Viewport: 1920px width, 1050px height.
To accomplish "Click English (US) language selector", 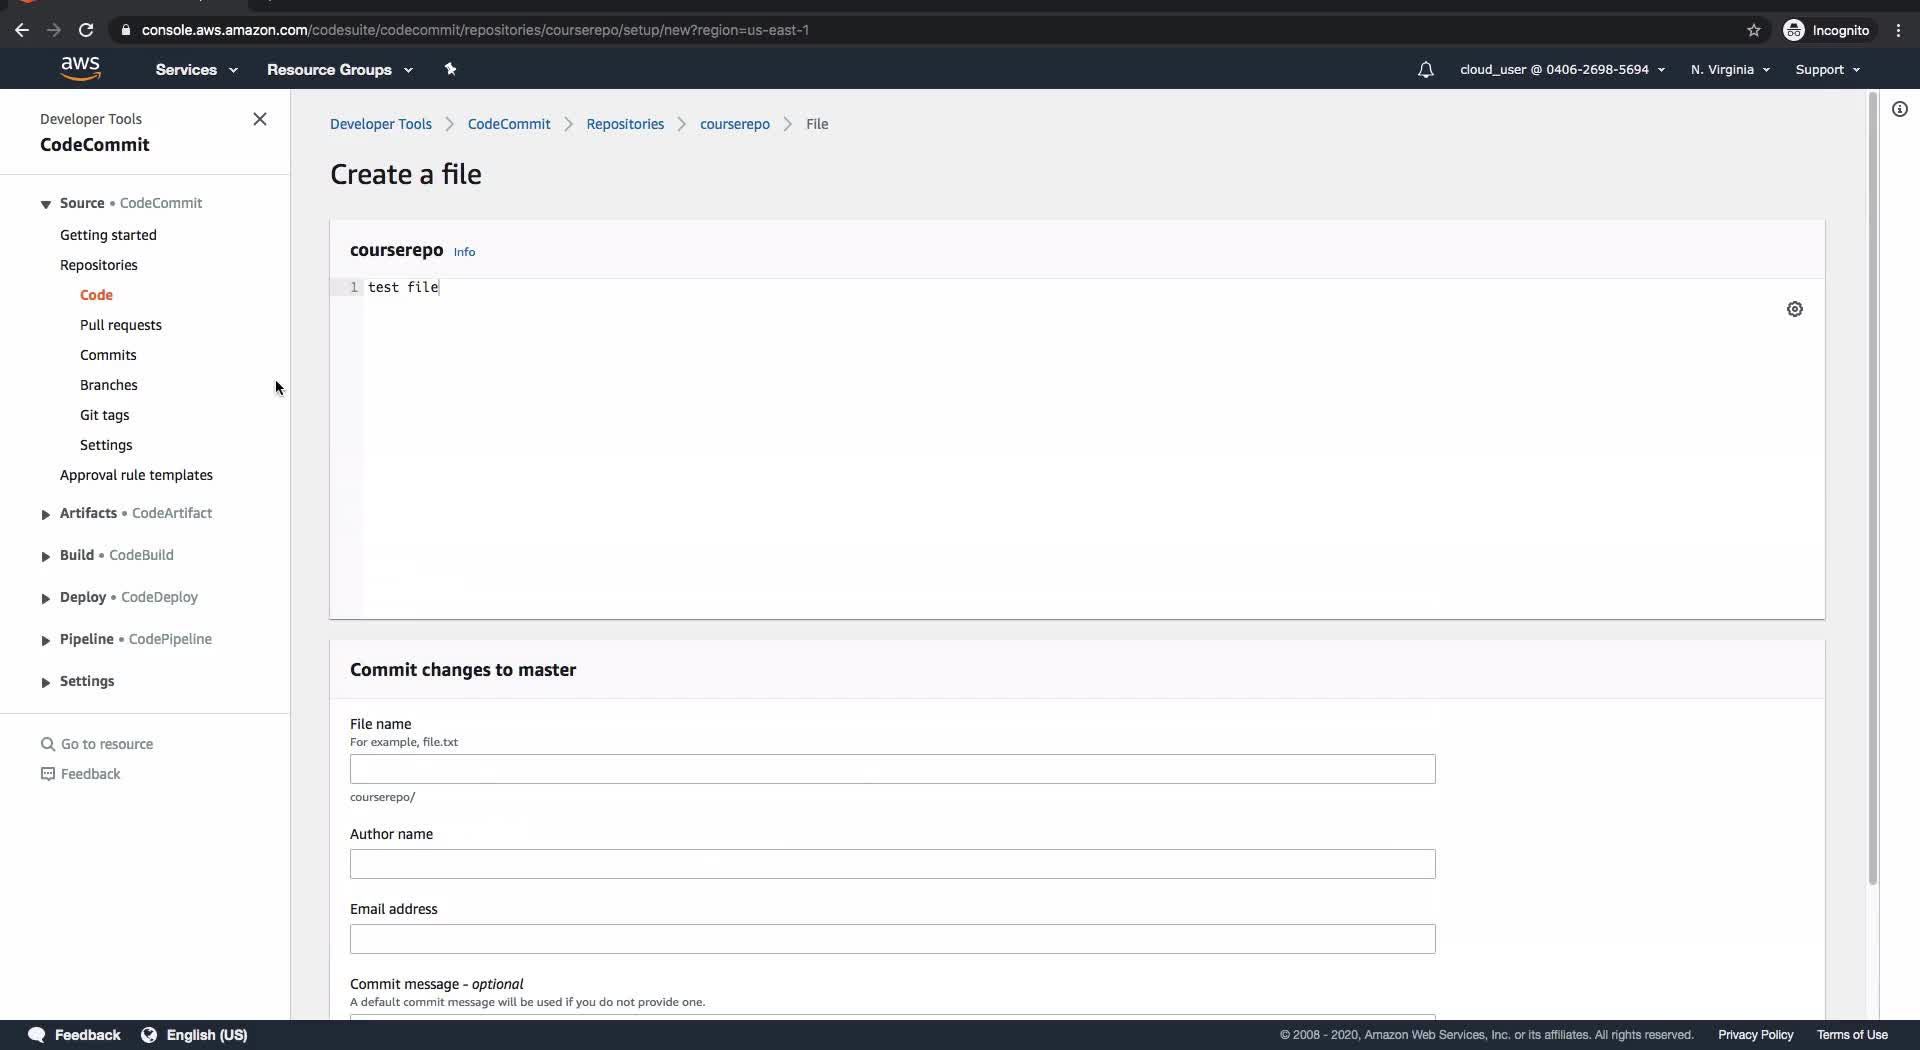I will pyautogui.click(x=207, y=1035).
